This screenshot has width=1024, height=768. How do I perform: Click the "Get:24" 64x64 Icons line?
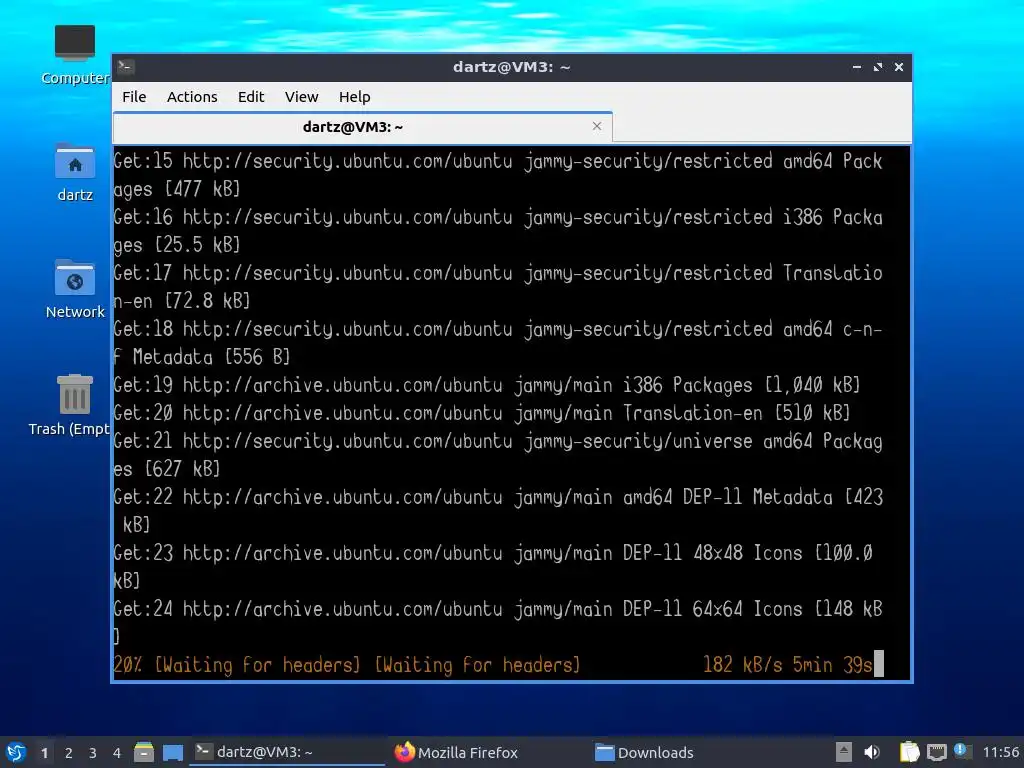(498, 623)
